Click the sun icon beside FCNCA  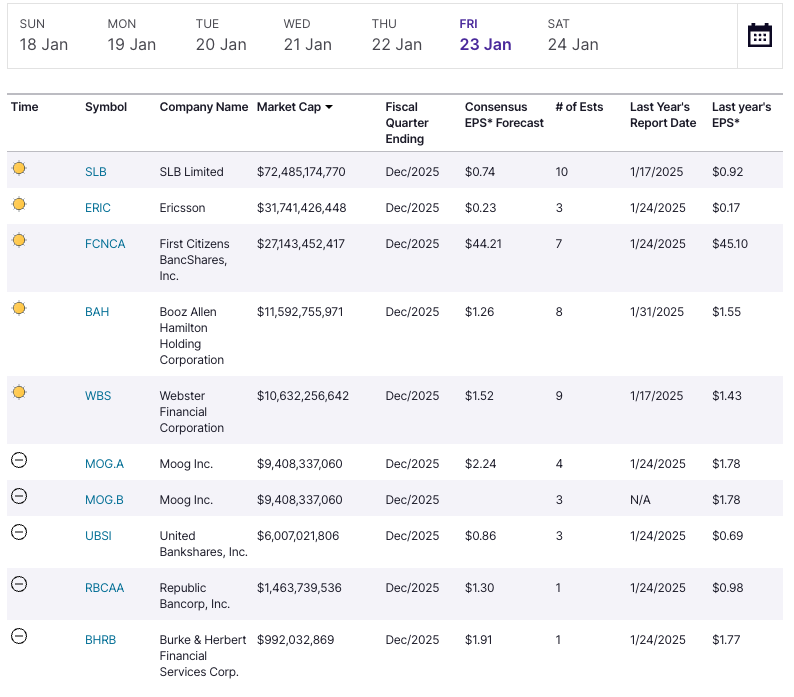tap(19, 241)
